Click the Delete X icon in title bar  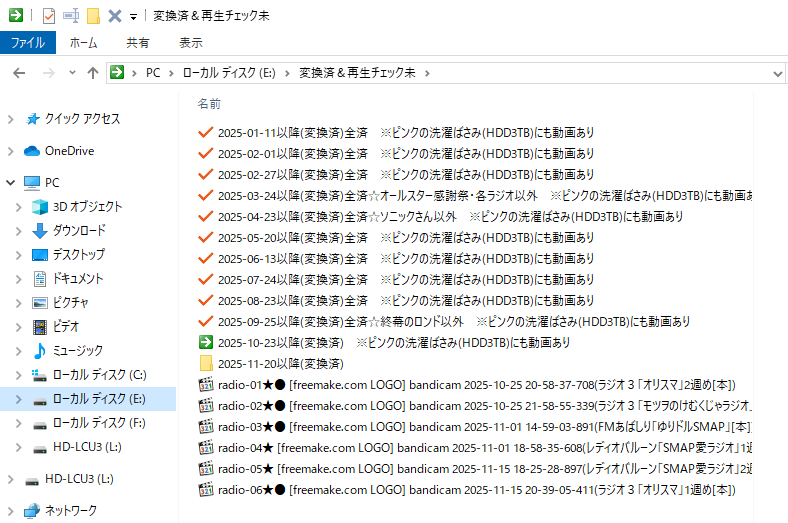115,15
